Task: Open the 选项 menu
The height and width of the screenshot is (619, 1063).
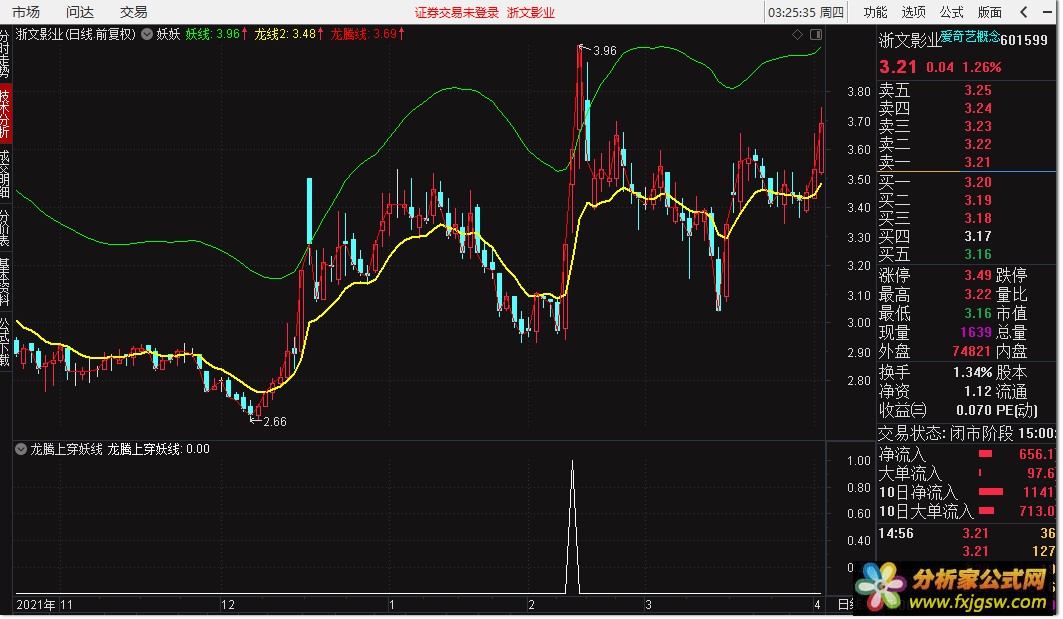Action: click(x=913, y=12)
